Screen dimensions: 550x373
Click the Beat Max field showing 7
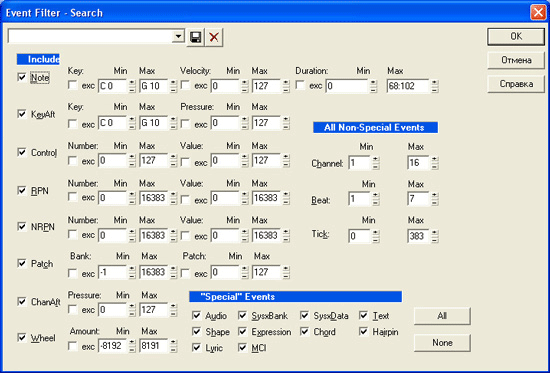[x=419, y=199]
